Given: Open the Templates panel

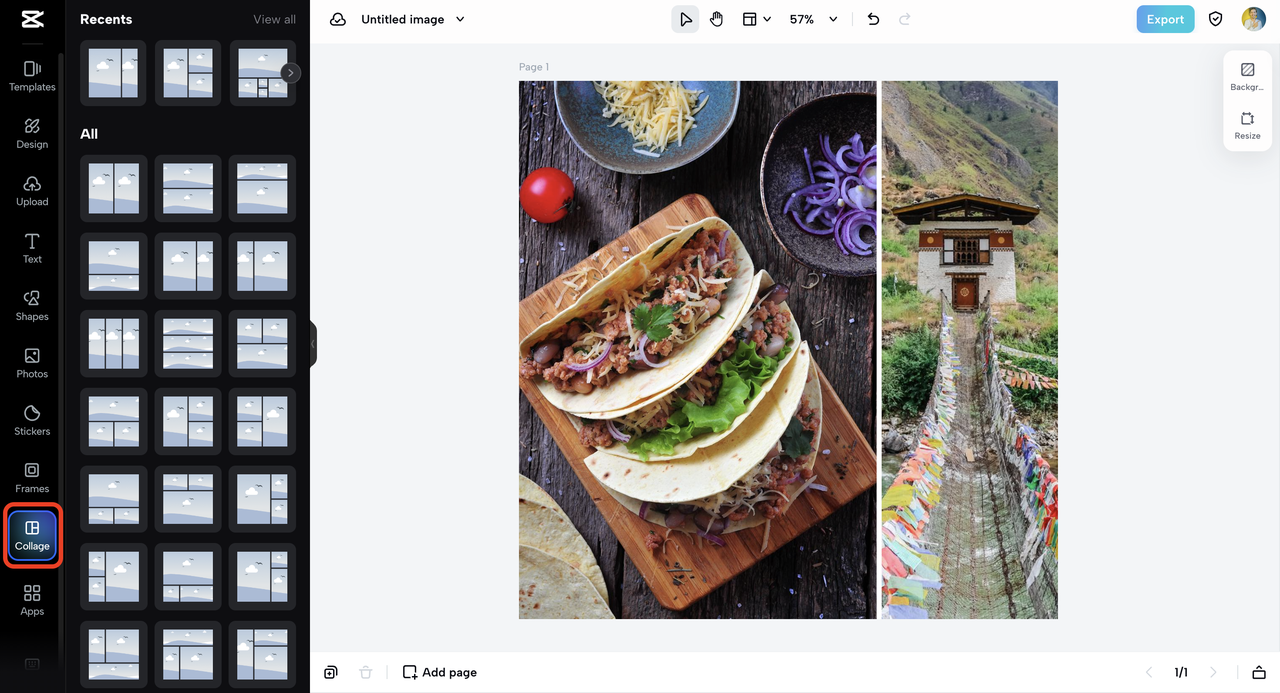Looking at the screenshot, I should 32,75.
